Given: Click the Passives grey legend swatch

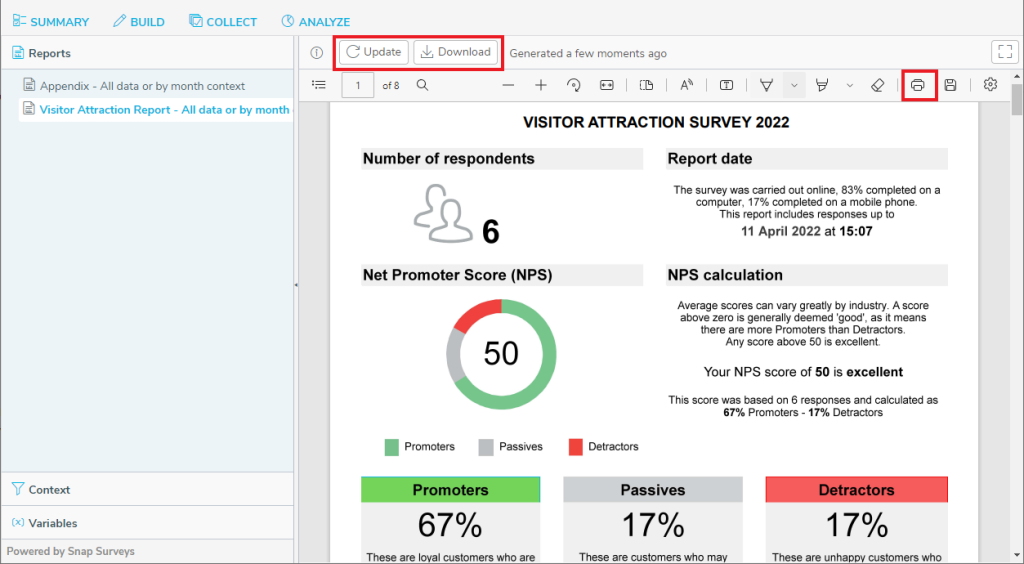Looking at the screenshot, I should [x=485, y=447].
